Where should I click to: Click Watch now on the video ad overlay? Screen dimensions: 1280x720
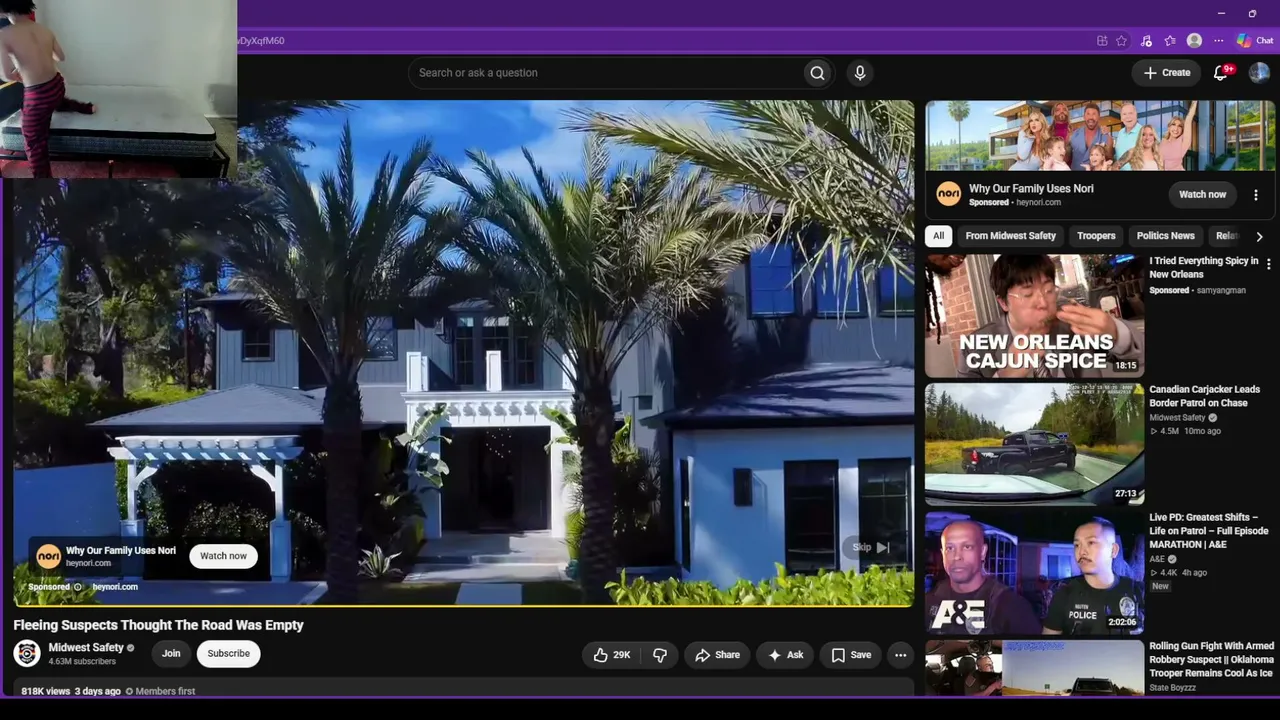pos(223,556)
